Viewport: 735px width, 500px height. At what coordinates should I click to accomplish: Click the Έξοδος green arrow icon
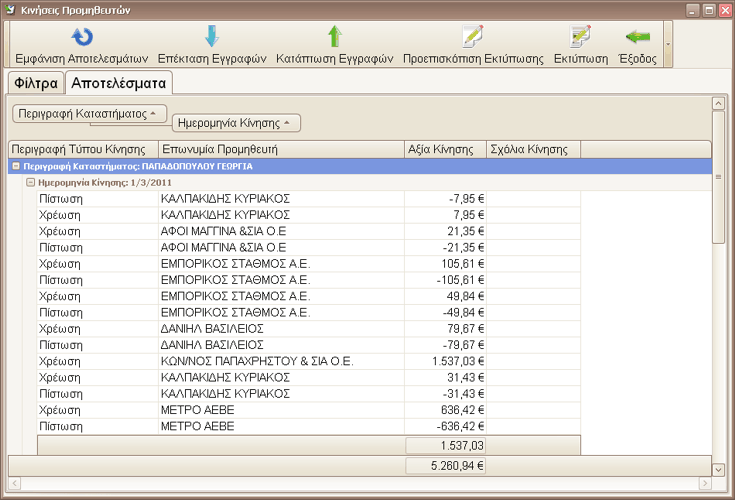tap(638, 37)
